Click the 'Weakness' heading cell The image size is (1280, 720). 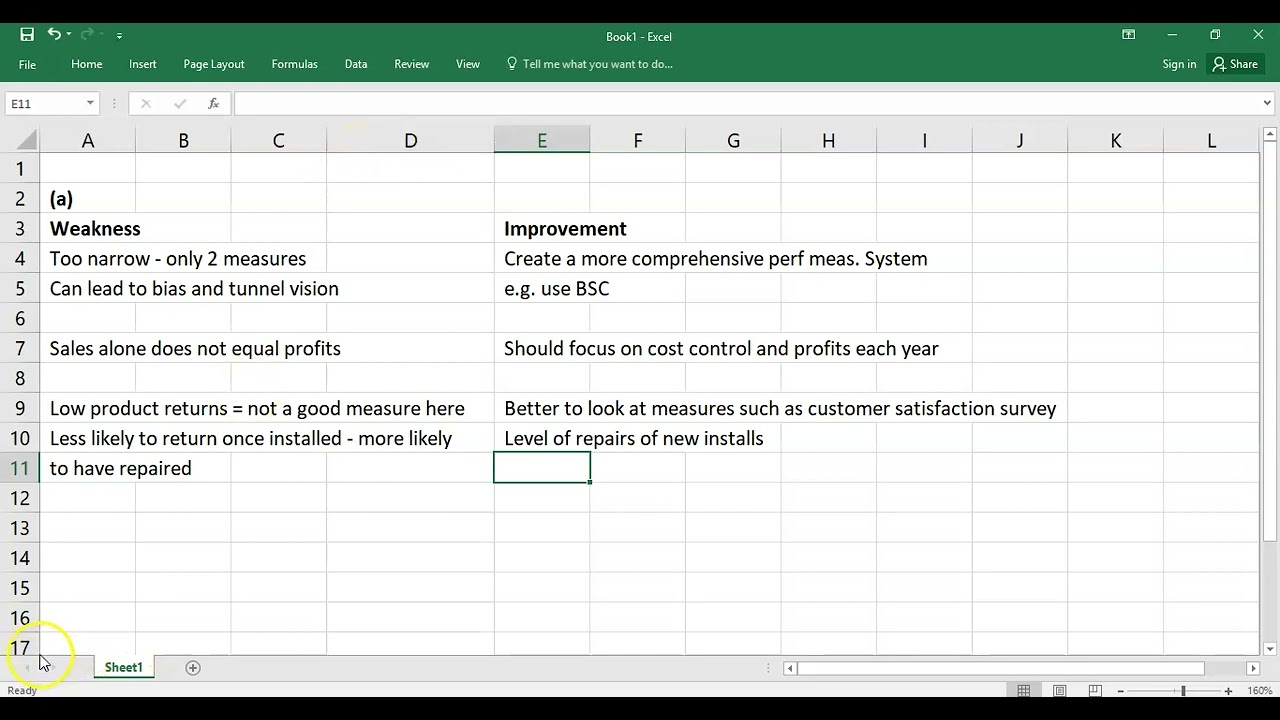click(x=88, y=228)
